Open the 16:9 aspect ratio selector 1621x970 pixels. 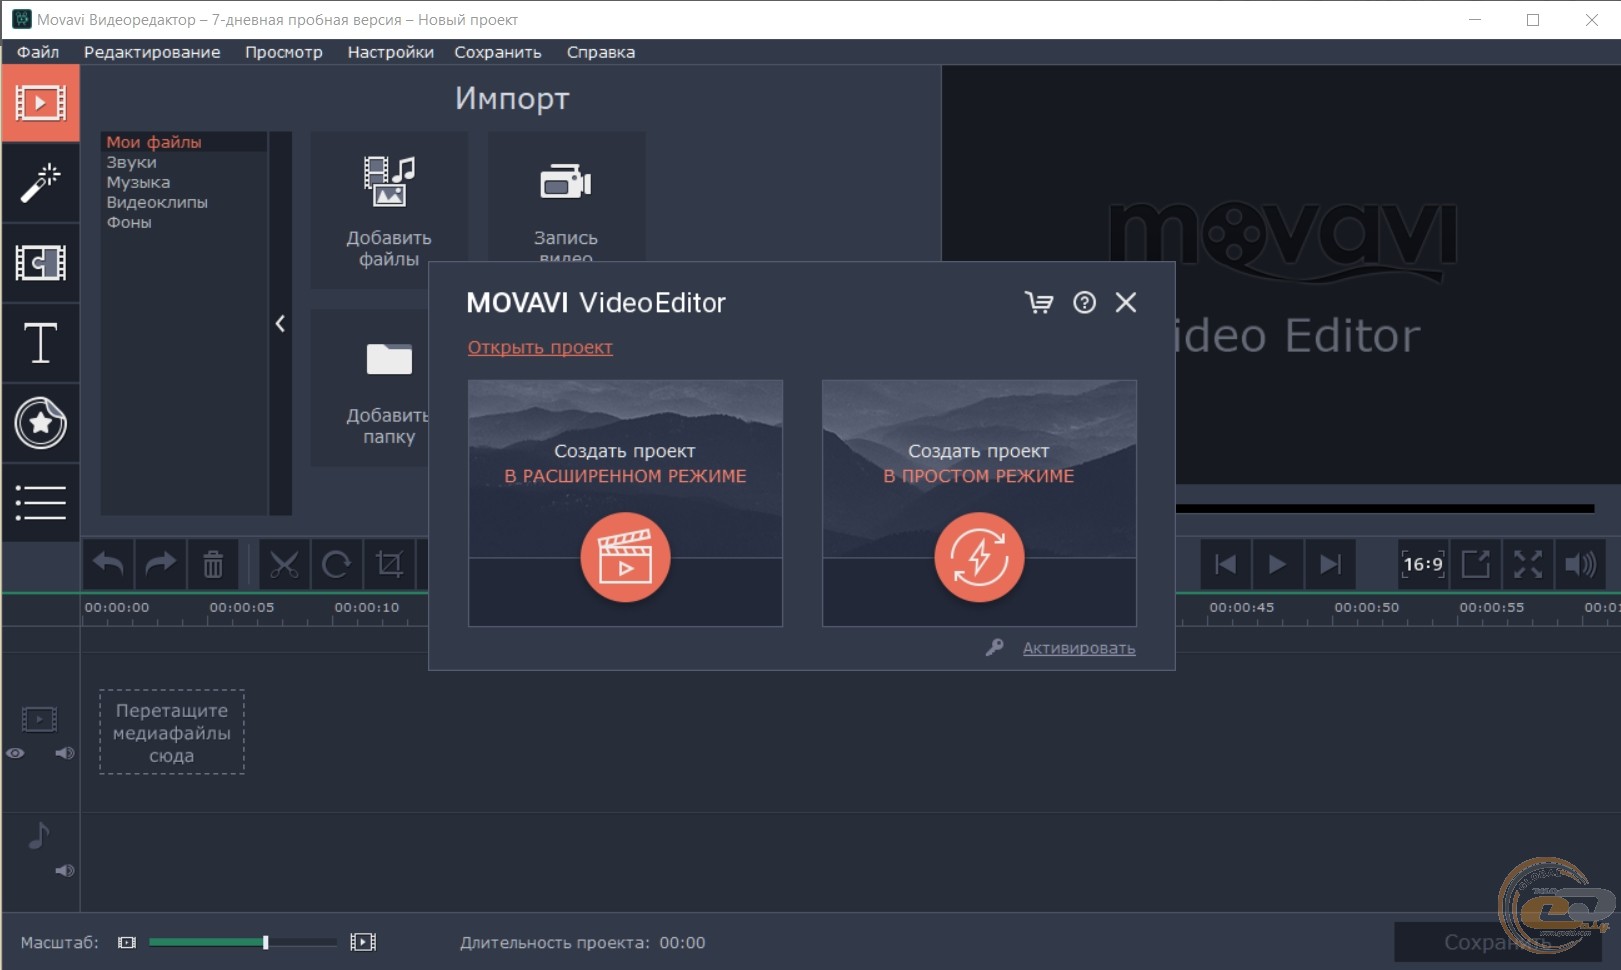pos(1423,565)
